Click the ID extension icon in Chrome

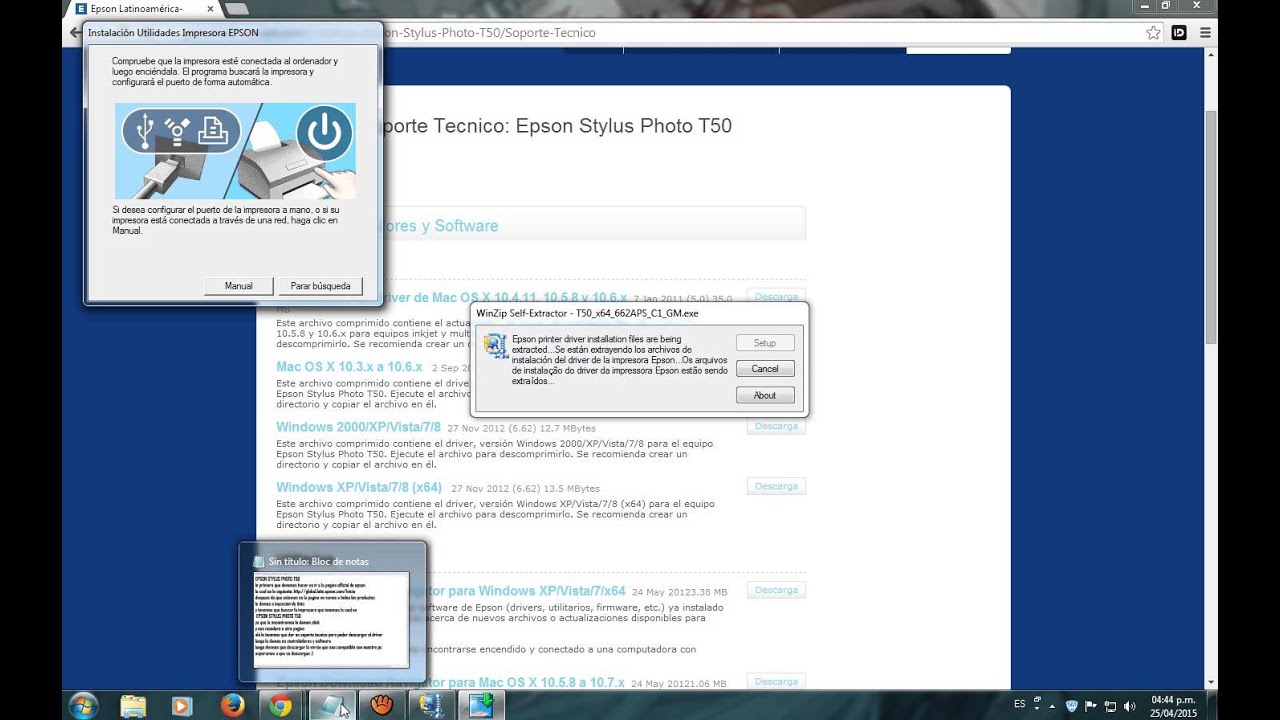[1179, 33]
